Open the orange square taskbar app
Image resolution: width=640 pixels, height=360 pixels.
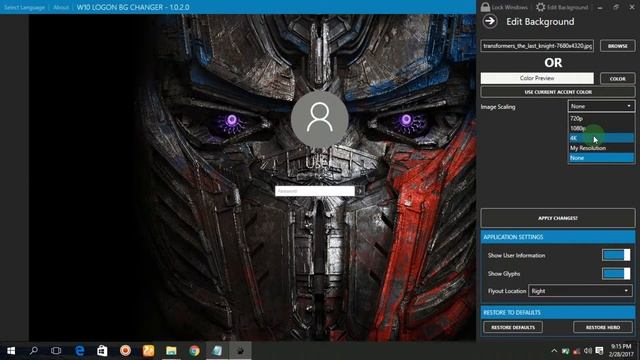click(x=148, y=351)
